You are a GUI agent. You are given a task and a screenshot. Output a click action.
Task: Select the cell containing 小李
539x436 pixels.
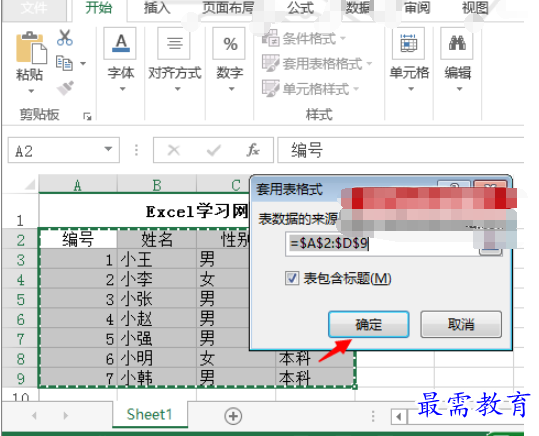pos(157,279)
